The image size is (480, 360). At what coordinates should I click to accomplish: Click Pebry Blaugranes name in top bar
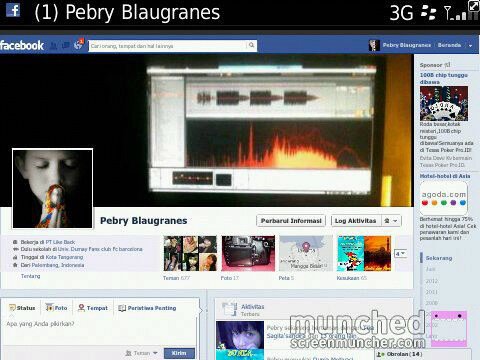(x=407, y=45)
